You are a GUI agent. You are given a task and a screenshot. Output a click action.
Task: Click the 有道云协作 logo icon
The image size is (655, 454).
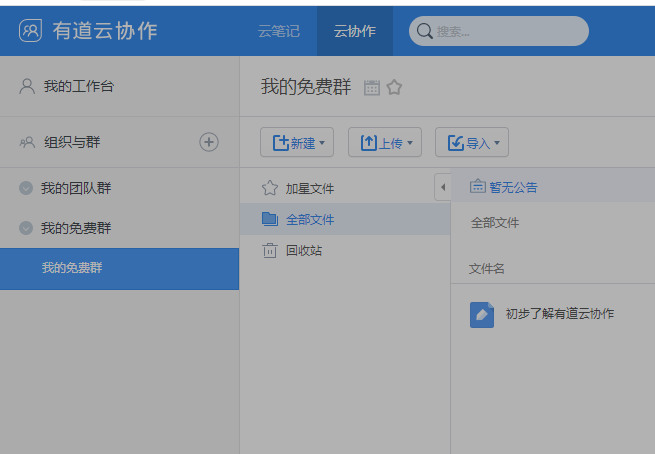coord(30,31)
